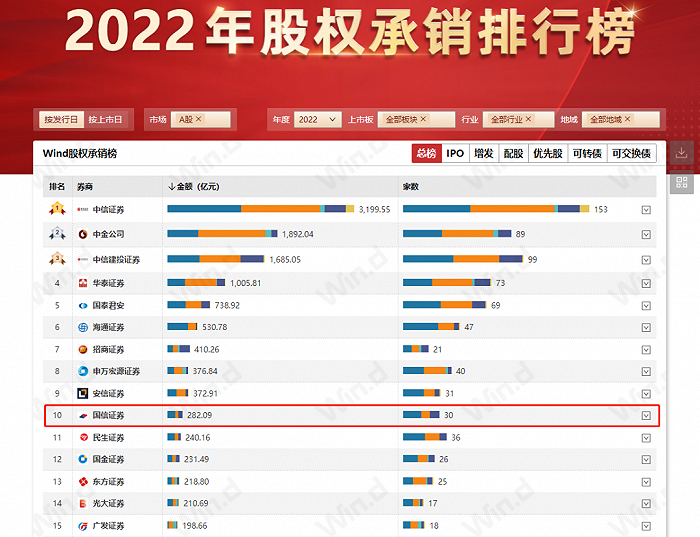Click the 东方证券 logo icon
The image size is (700, 537).
[x=83, y=481]
